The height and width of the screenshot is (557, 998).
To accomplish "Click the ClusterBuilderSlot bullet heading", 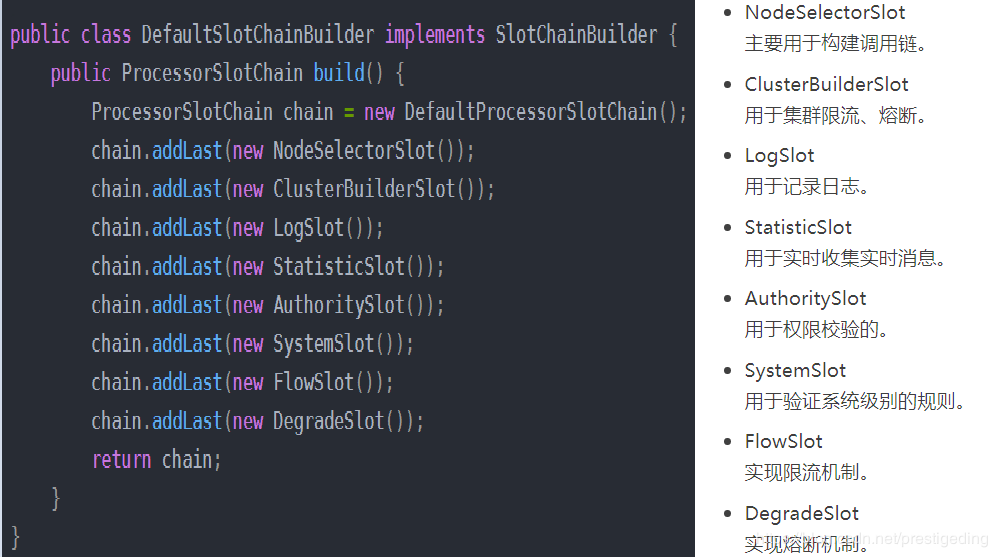I will pyautogui.click(x=826, y=85).
